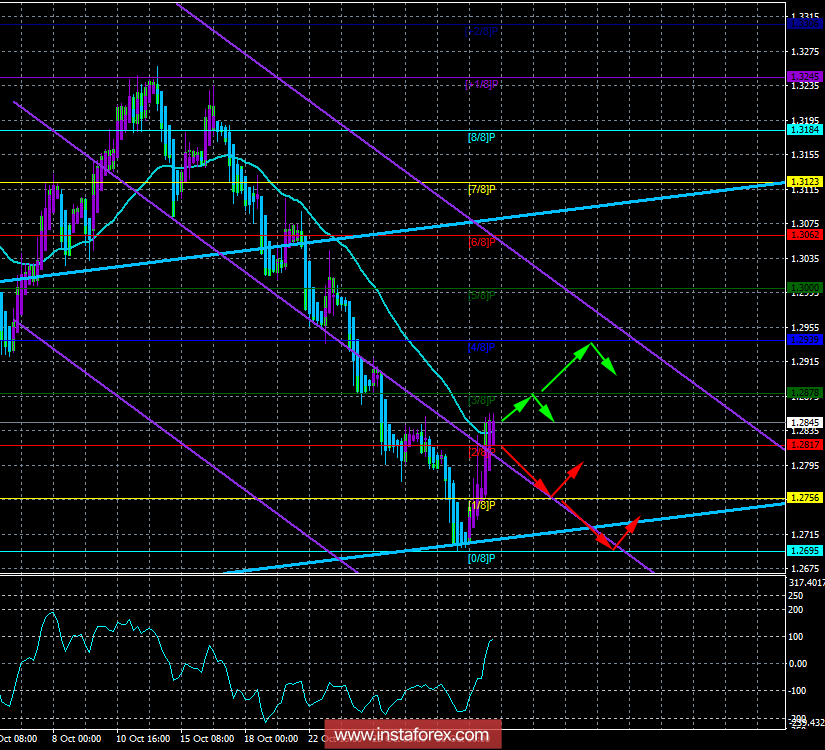The height and width of the screenshot is (750, 825).
Task: Click the 1.2845 current price tag
Action: click(804, 423)
